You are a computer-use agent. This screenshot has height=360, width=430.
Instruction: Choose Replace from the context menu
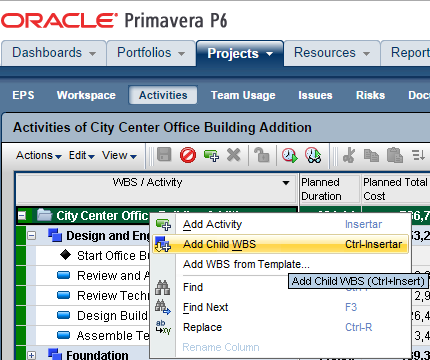(281, 327)
